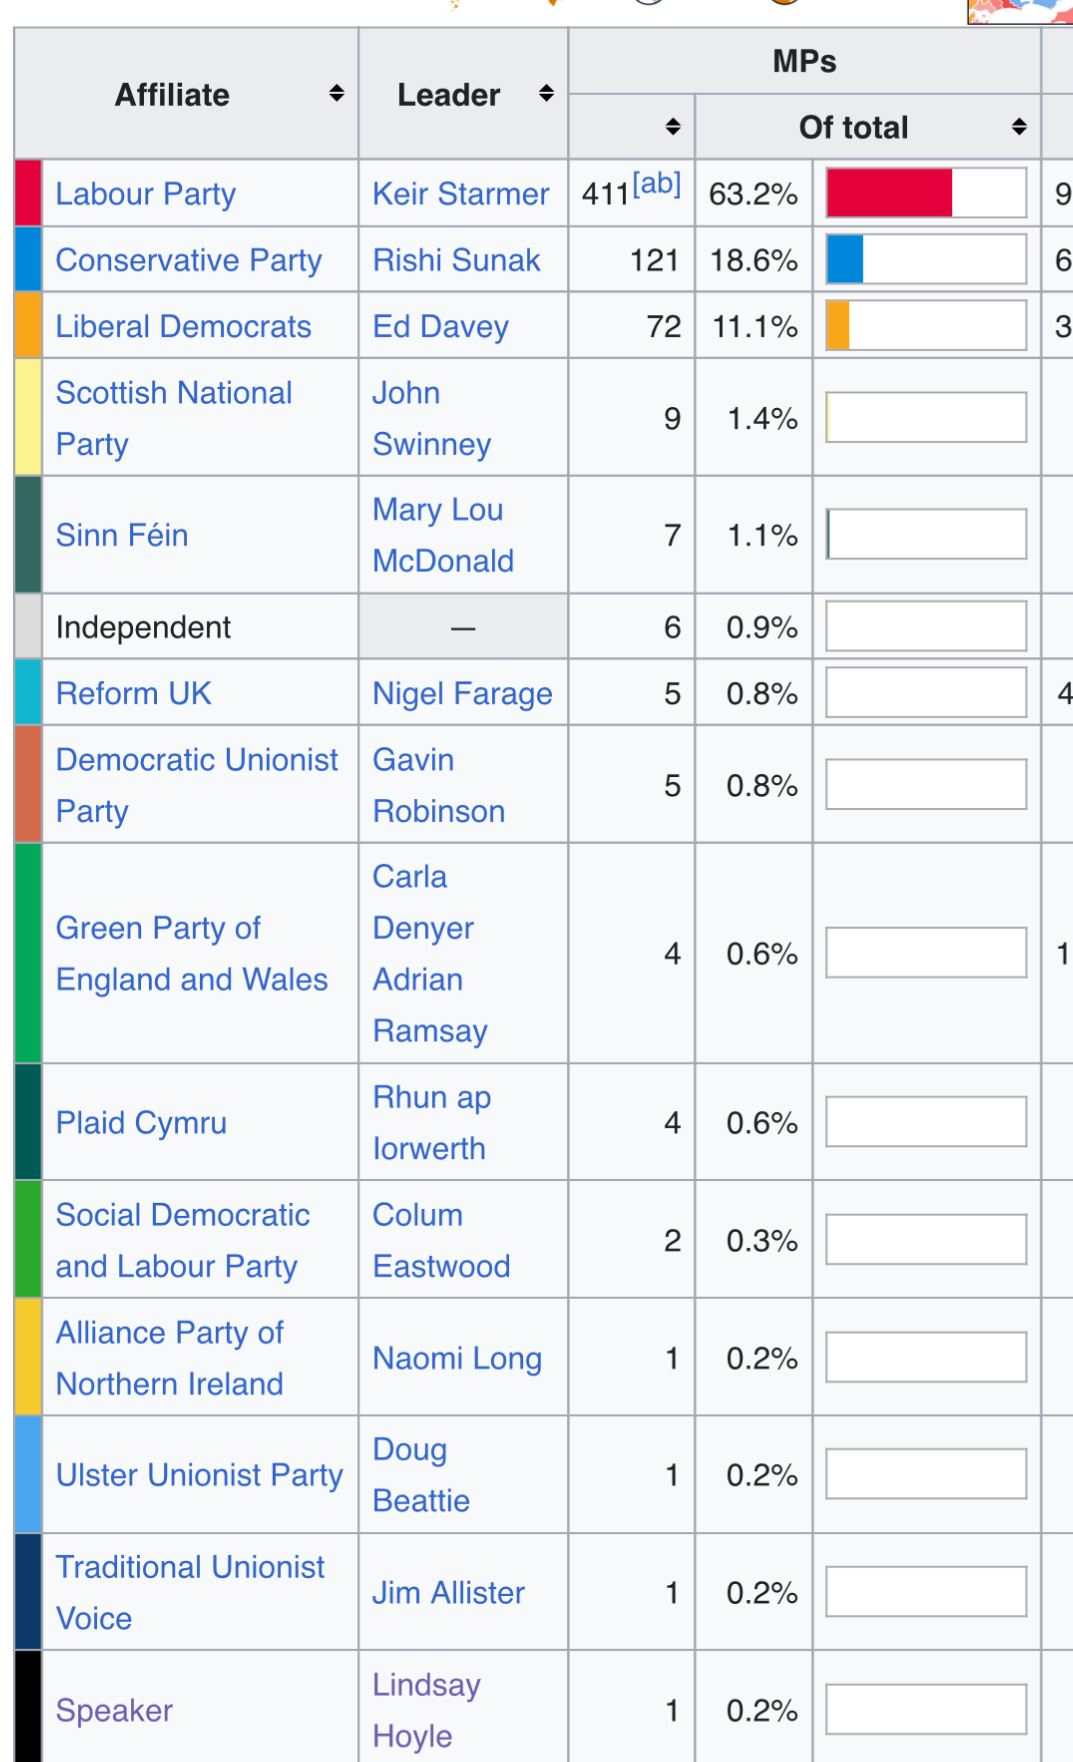Sort by Of total percentage
1073x1762 pixels.
point(1019,127)
